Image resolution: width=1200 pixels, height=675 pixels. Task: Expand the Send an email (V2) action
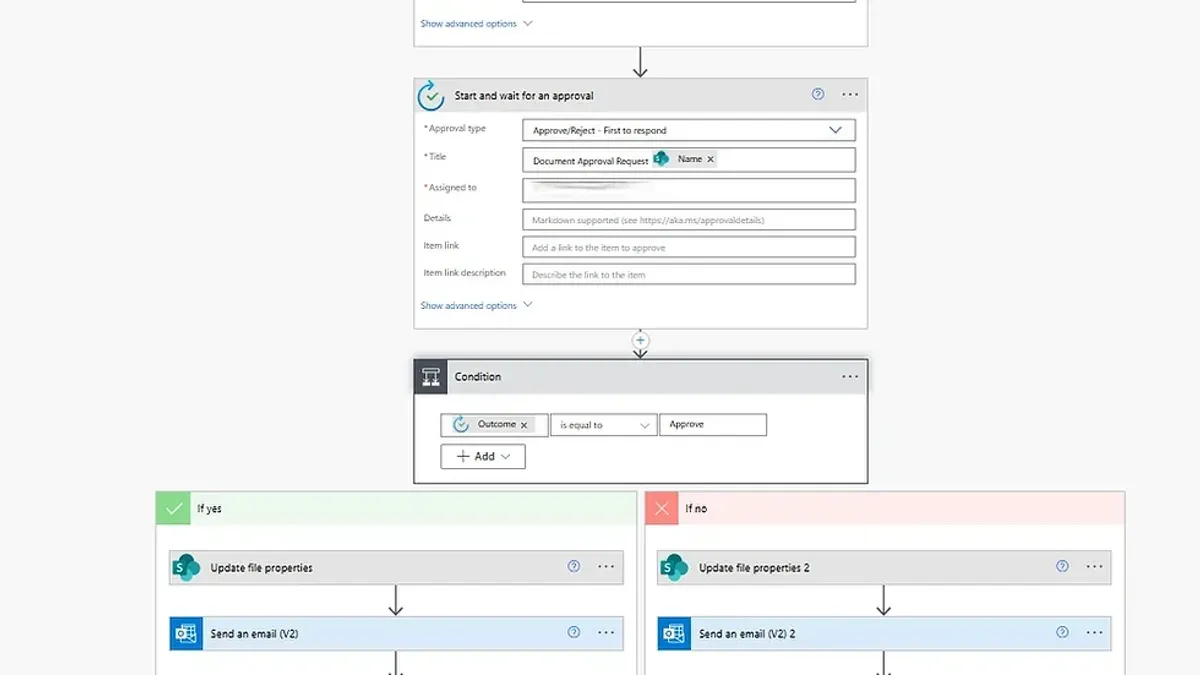(396, 633)
